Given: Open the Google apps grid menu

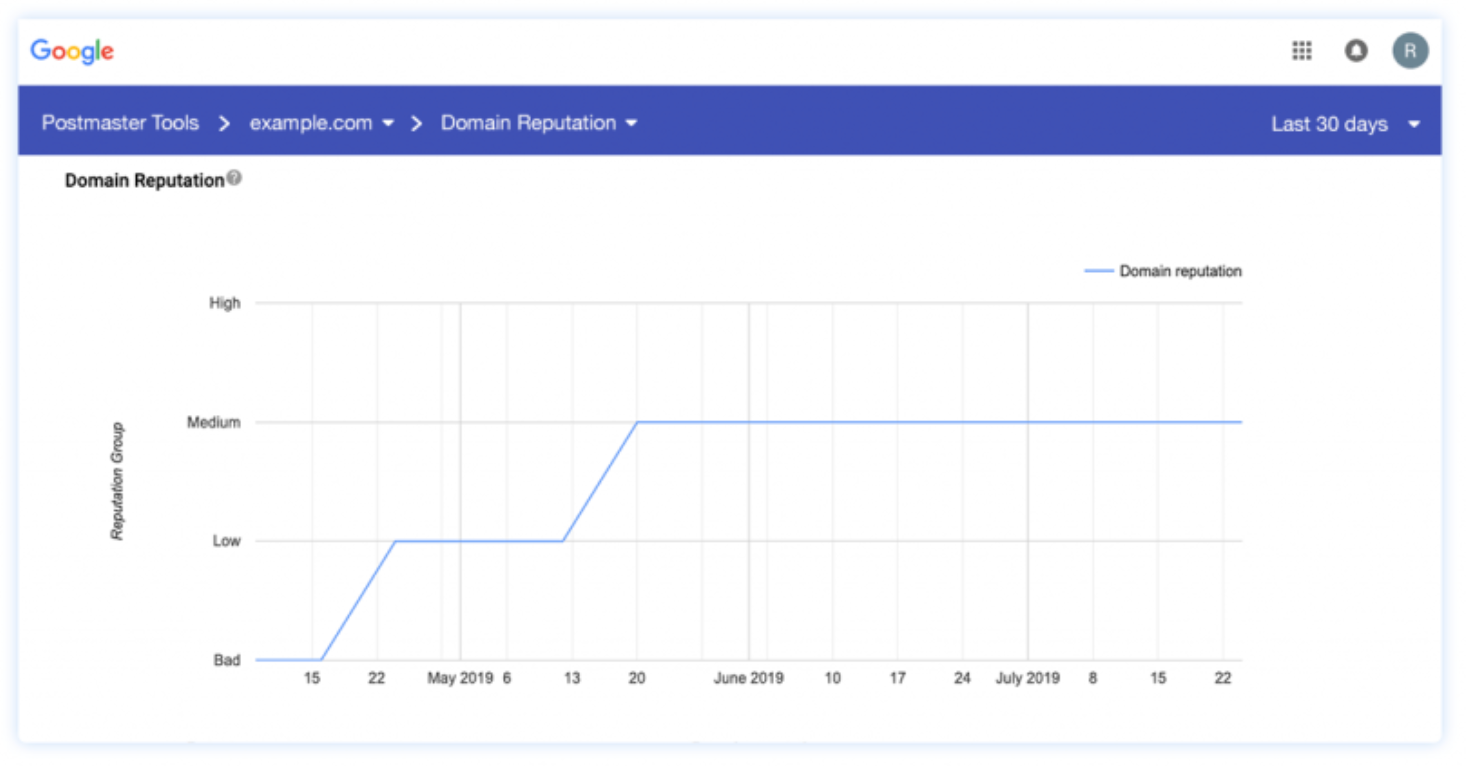Looking at the screenshot, I should tap(1302, 50).
